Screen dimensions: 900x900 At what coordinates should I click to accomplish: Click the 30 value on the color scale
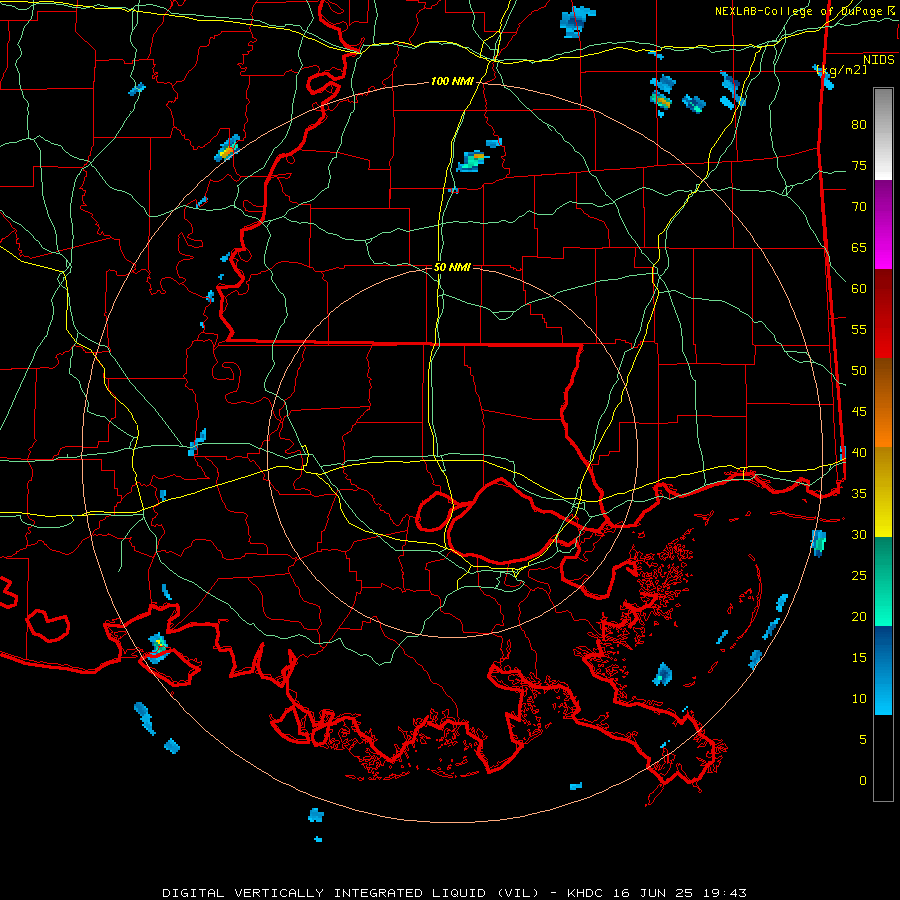pos(859,535)
